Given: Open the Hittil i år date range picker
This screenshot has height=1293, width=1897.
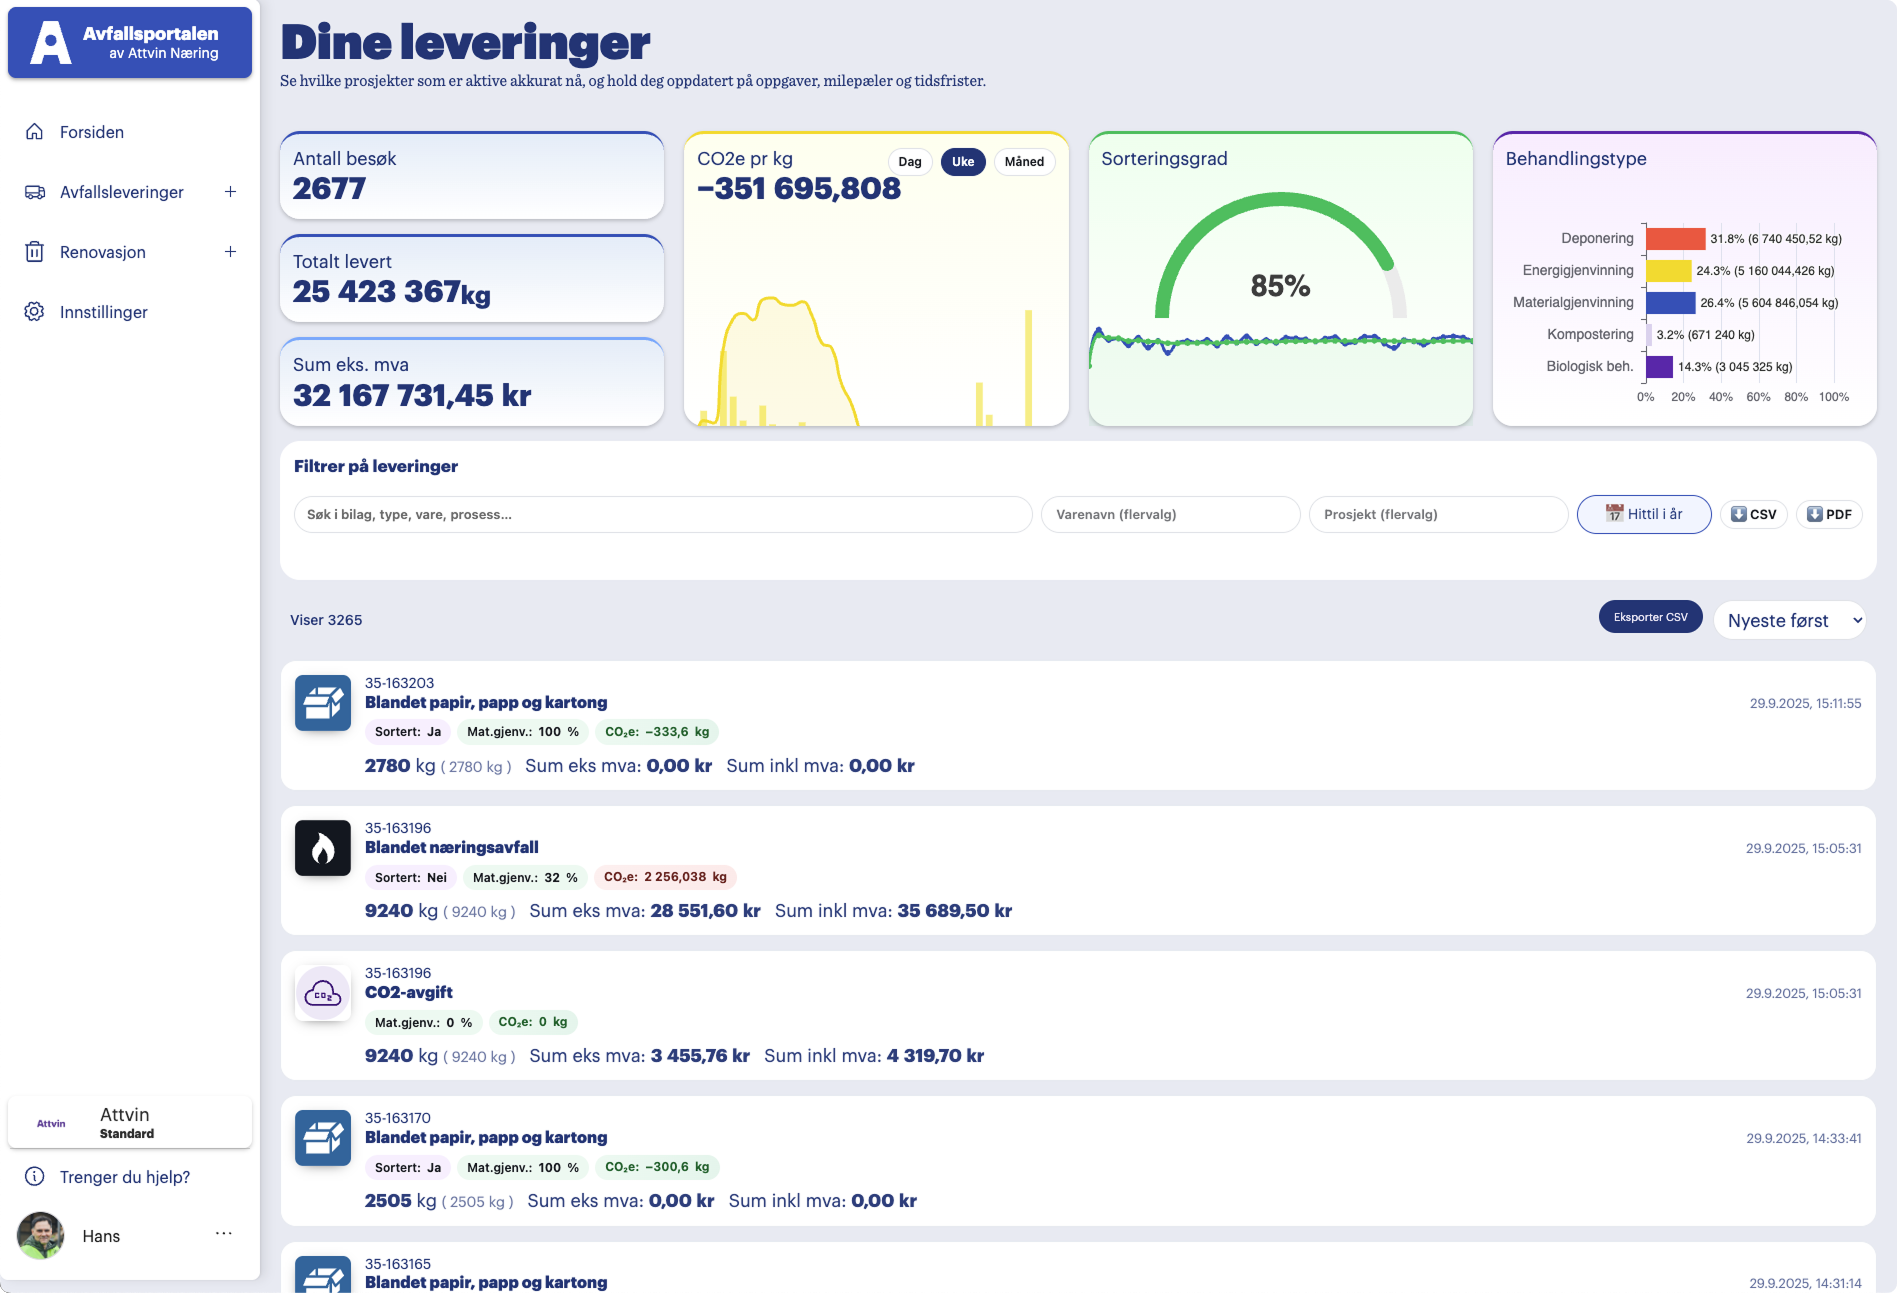Looking at the screenshot, I should pos(1644,514).
